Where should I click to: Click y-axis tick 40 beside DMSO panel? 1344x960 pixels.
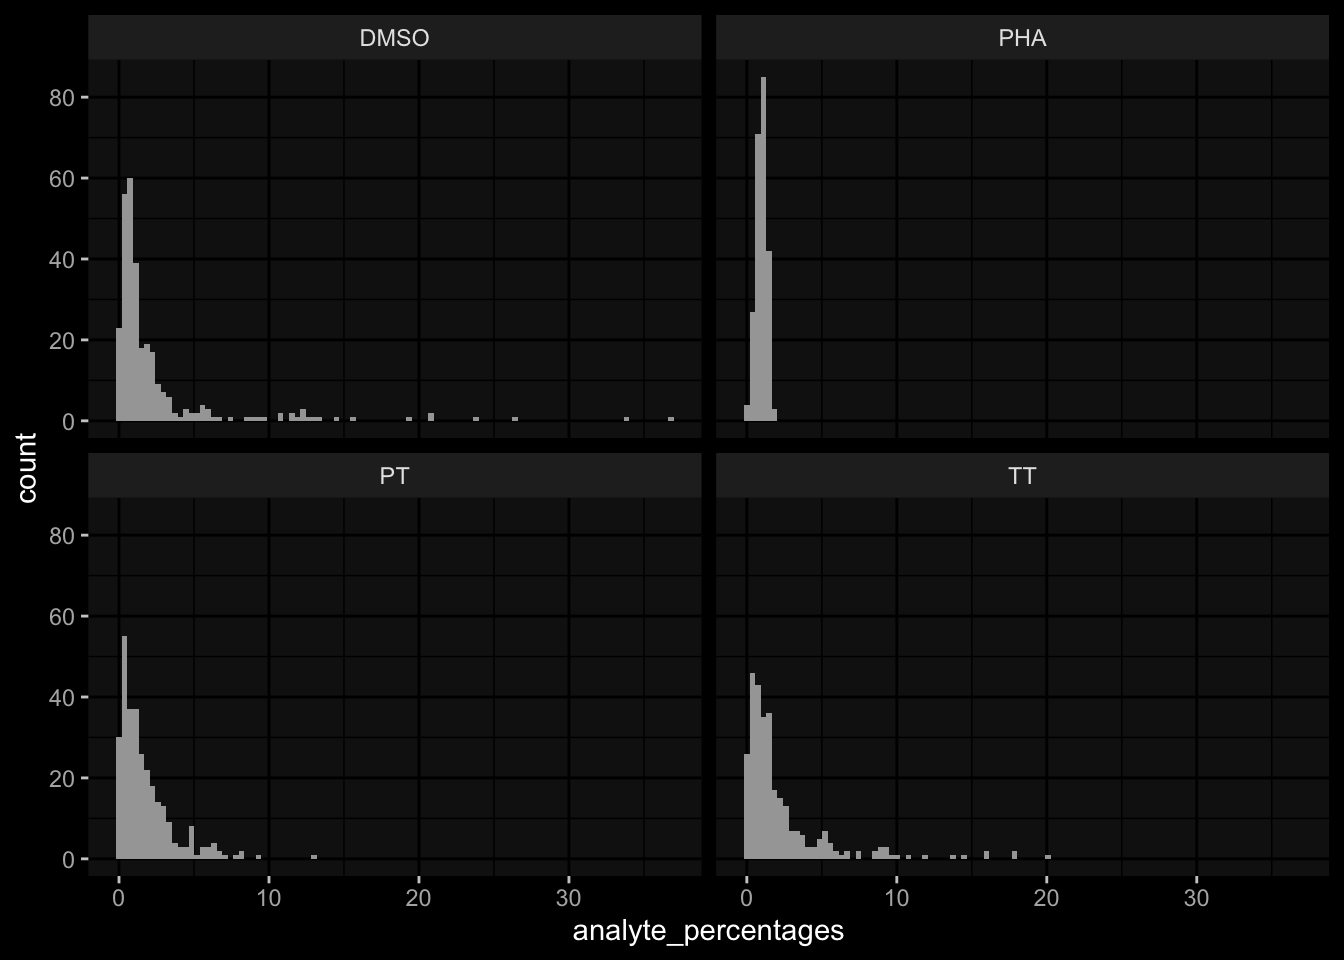62,259
